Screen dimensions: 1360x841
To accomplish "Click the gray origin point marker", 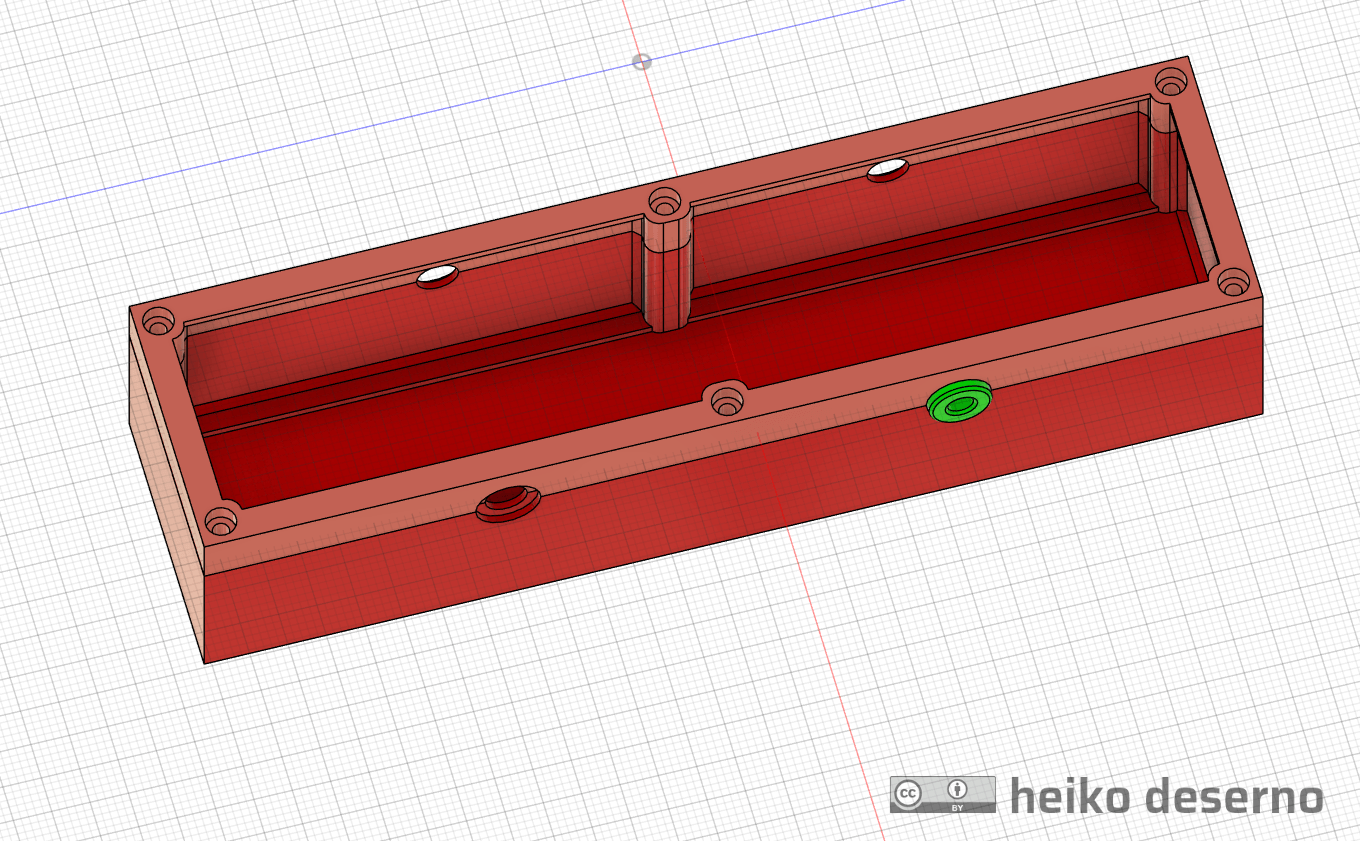I will click(x=642, y=62).
